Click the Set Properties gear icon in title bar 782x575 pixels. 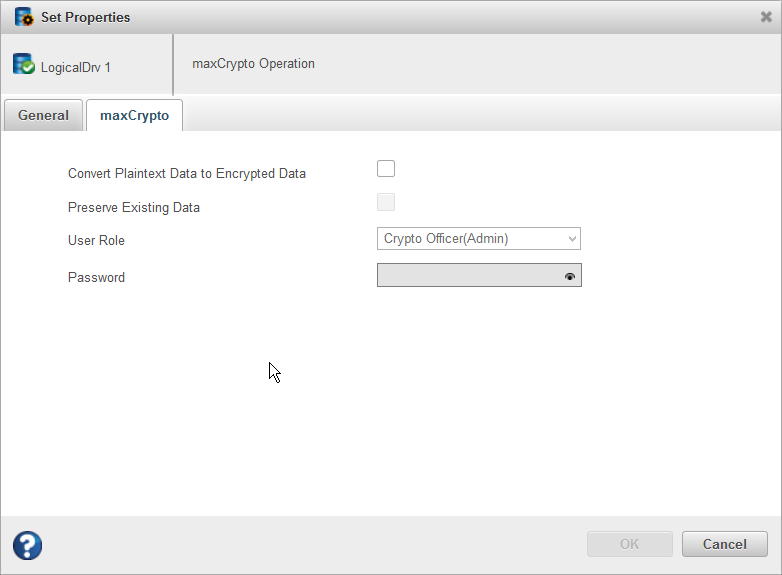click(24, 17)
